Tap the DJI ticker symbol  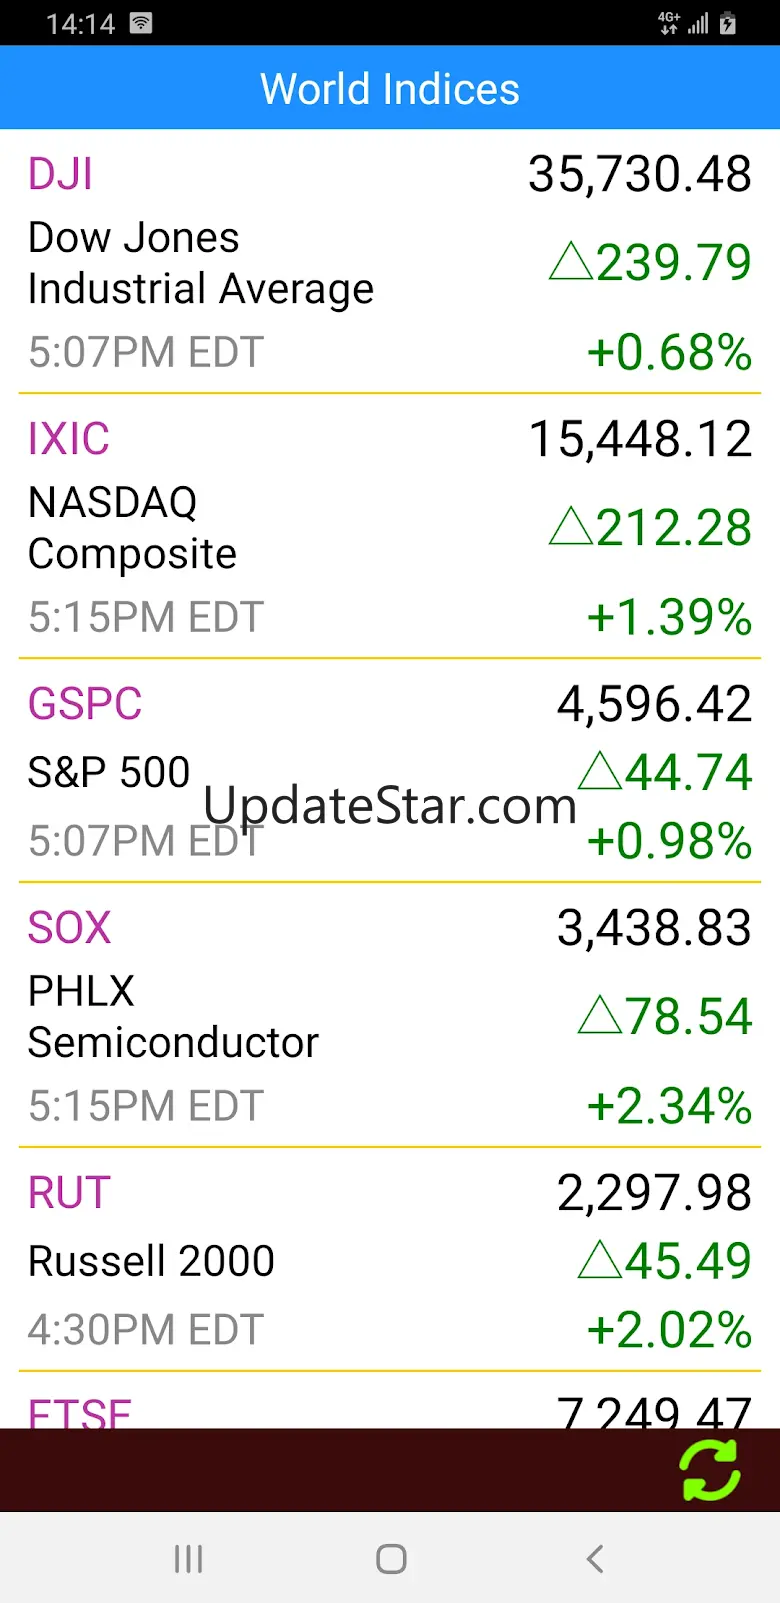coord(60,174)
